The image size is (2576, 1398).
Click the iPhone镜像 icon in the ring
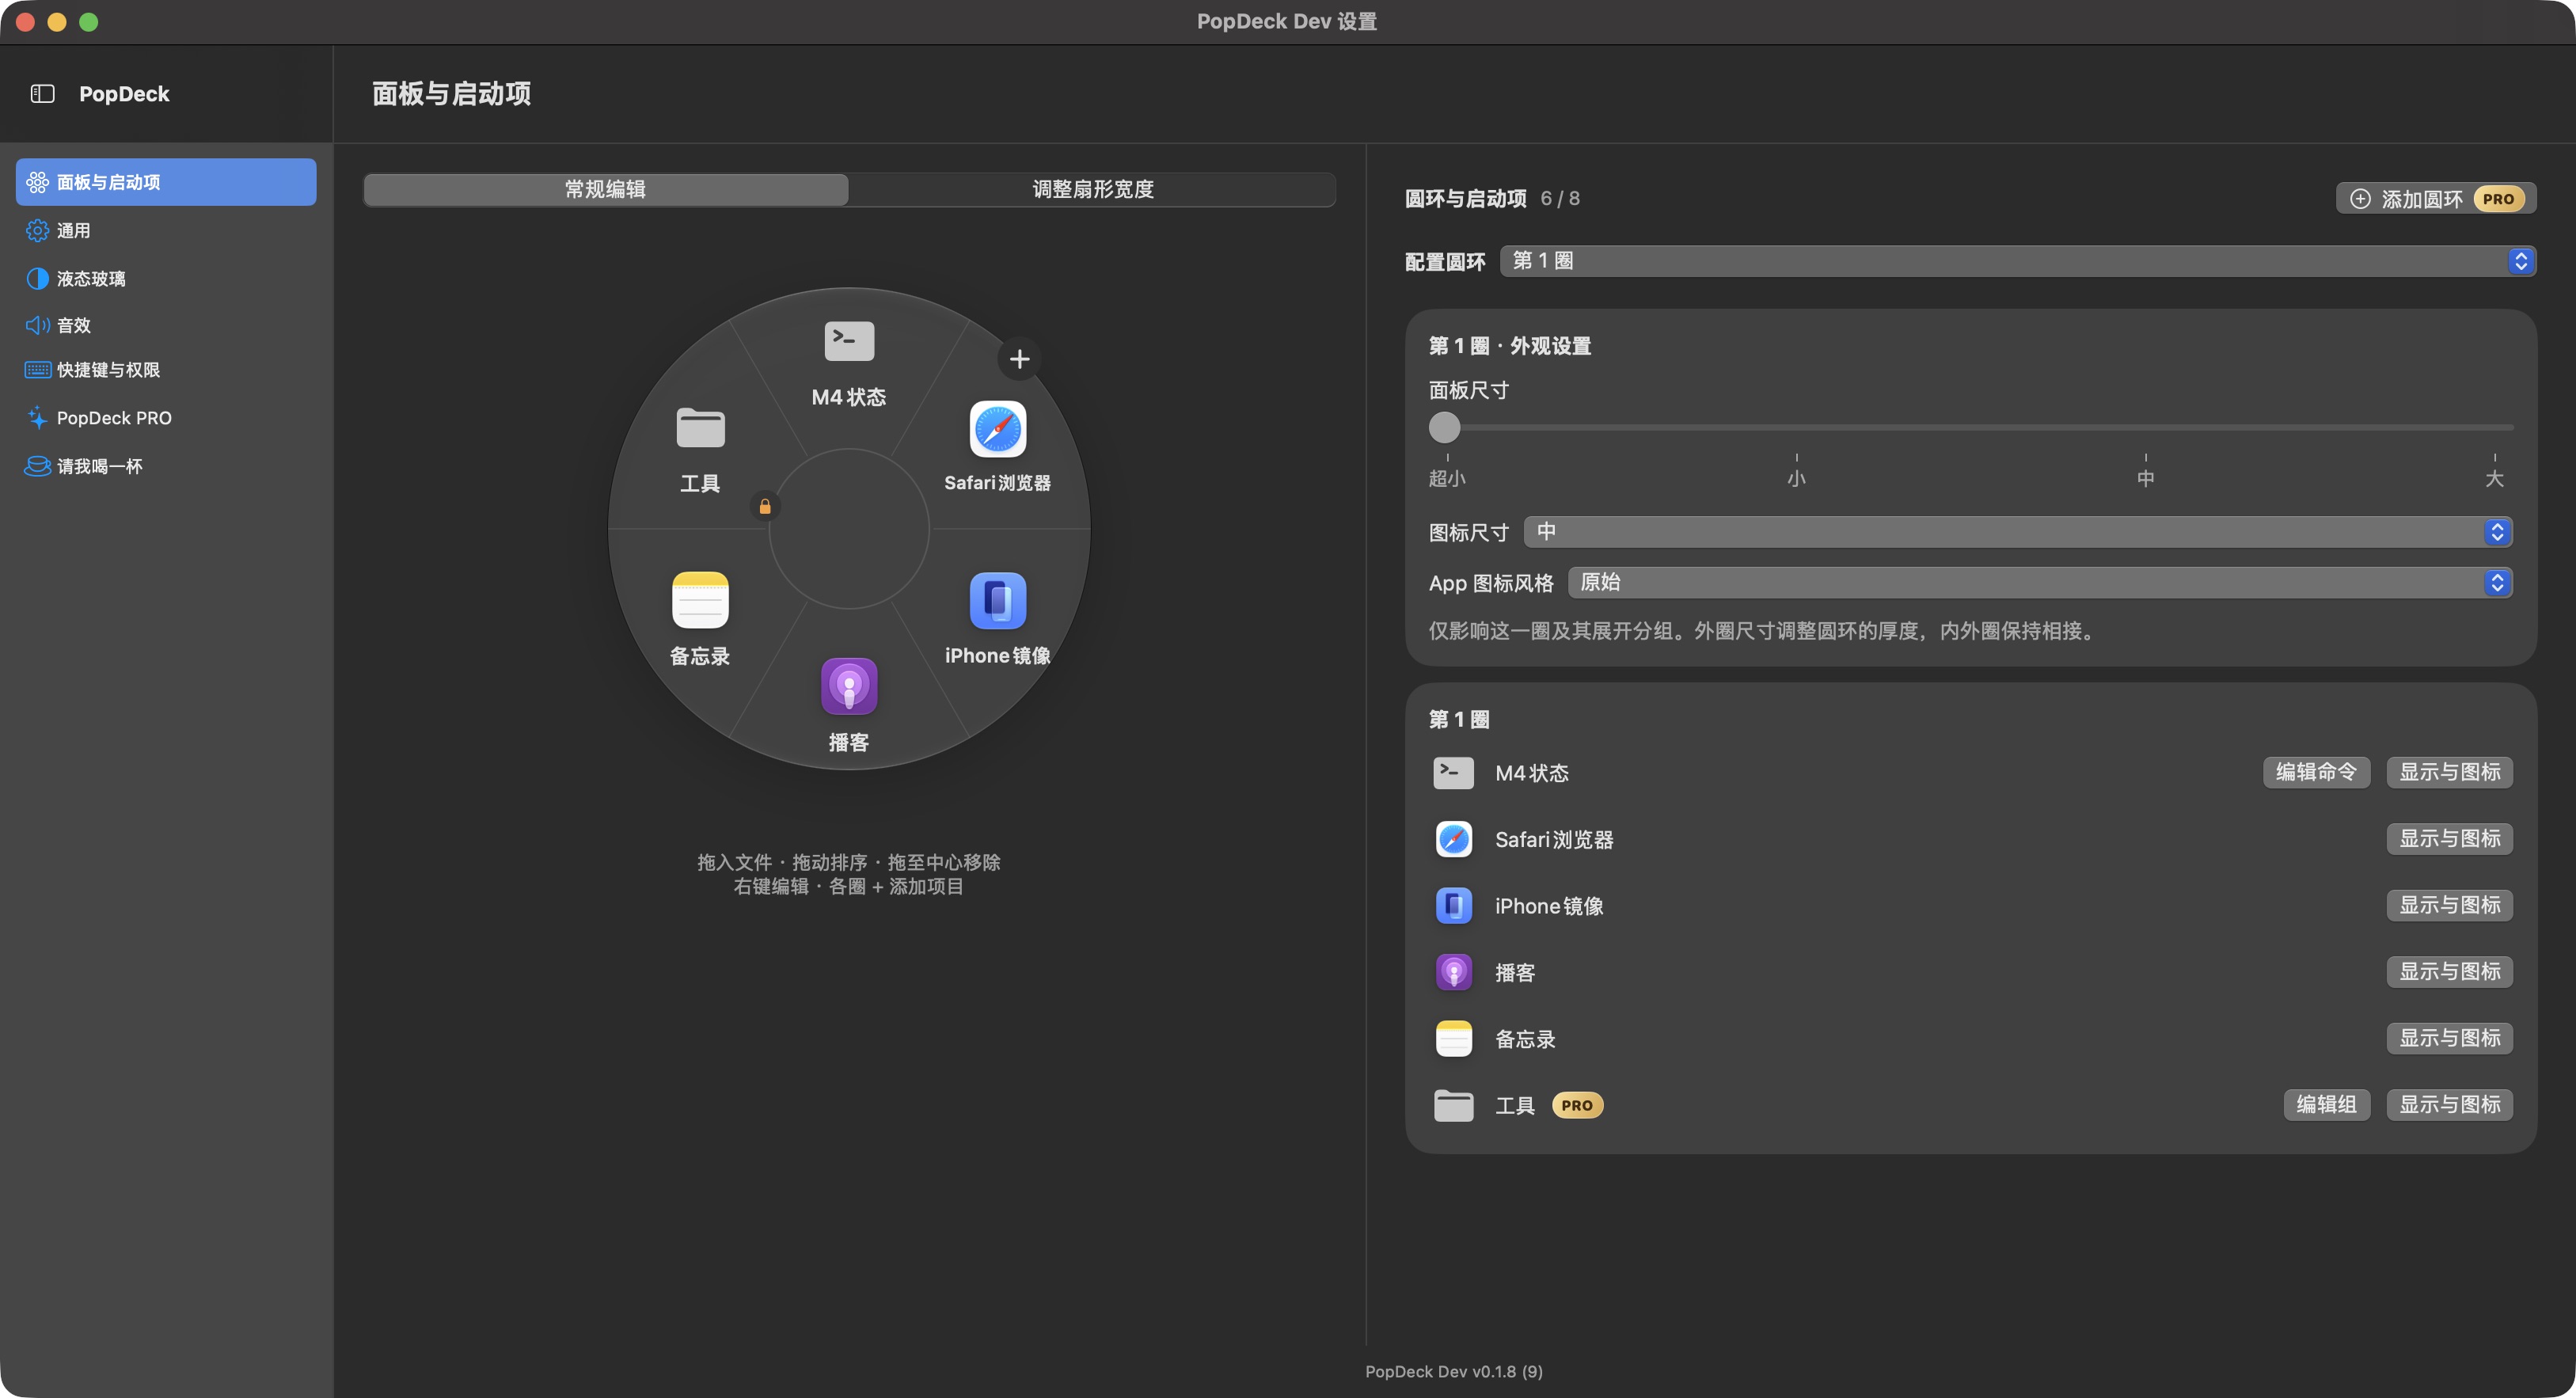coord(998,601)
